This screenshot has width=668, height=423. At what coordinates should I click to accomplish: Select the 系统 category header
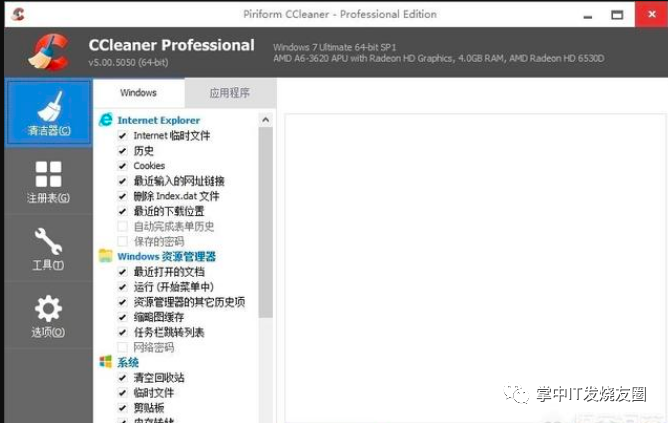click(x=128, y=363)
